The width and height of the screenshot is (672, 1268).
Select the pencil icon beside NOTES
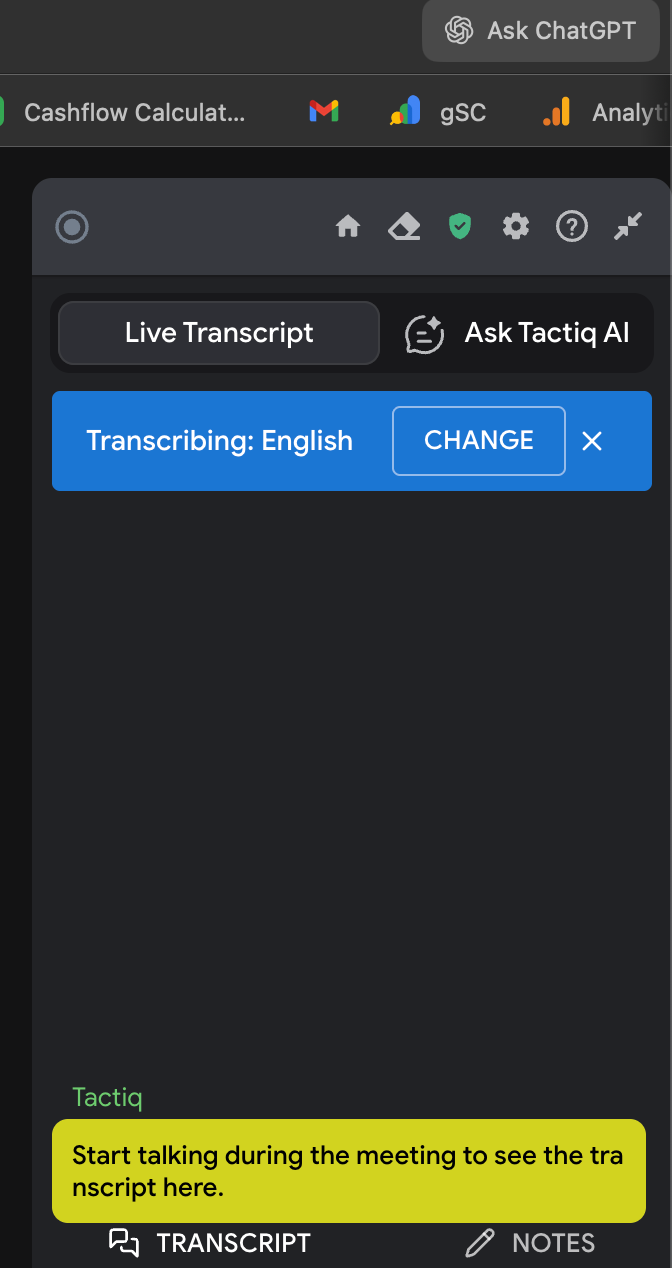coord(479,1242)
